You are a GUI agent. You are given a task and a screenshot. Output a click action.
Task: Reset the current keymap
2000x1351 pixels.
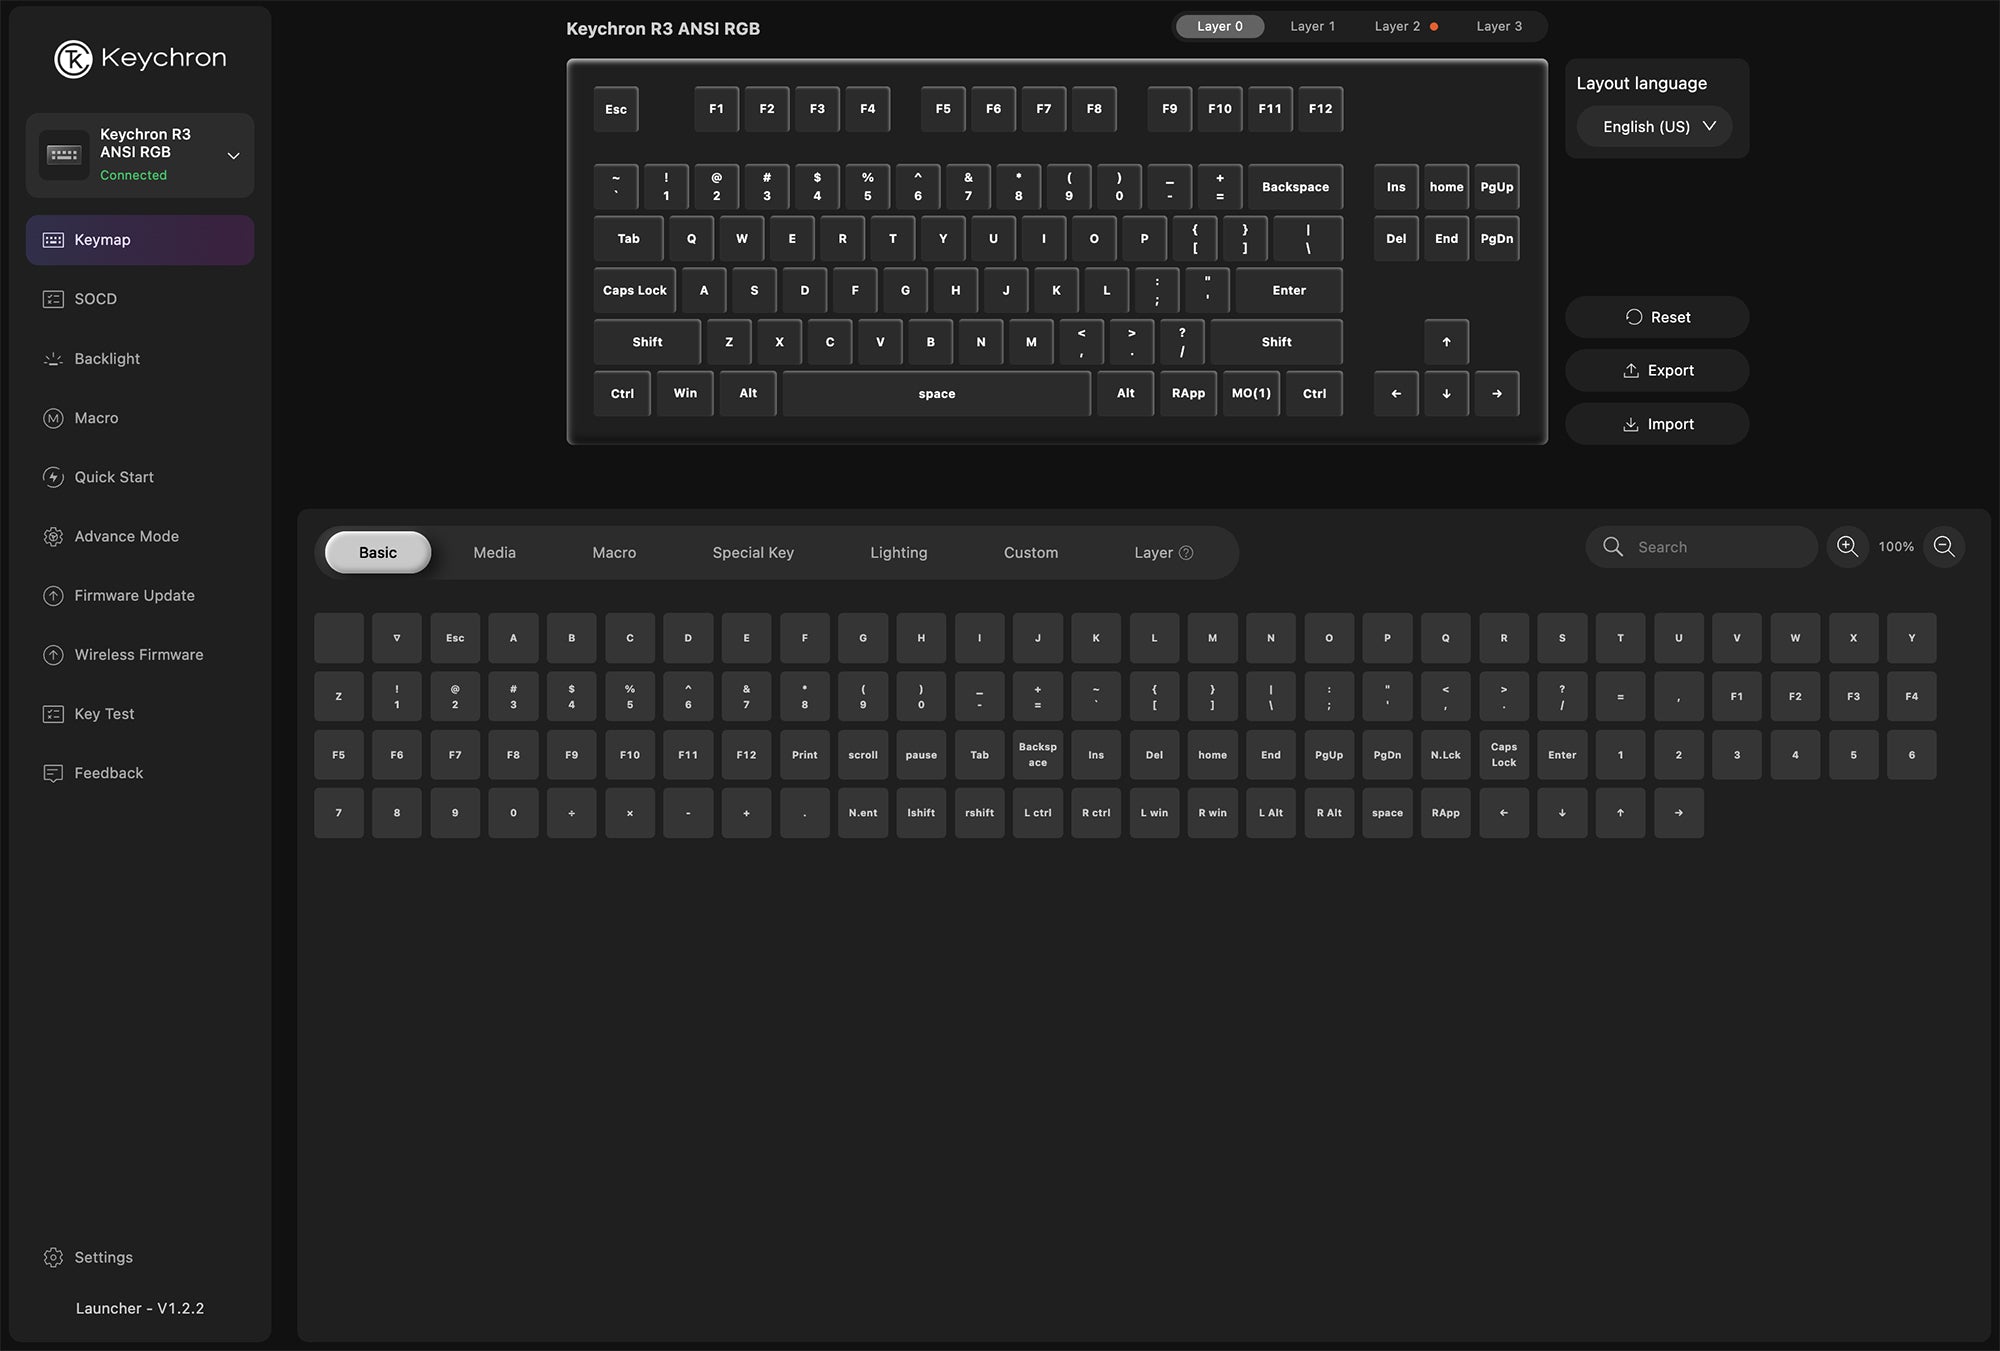coord(1657,317)
